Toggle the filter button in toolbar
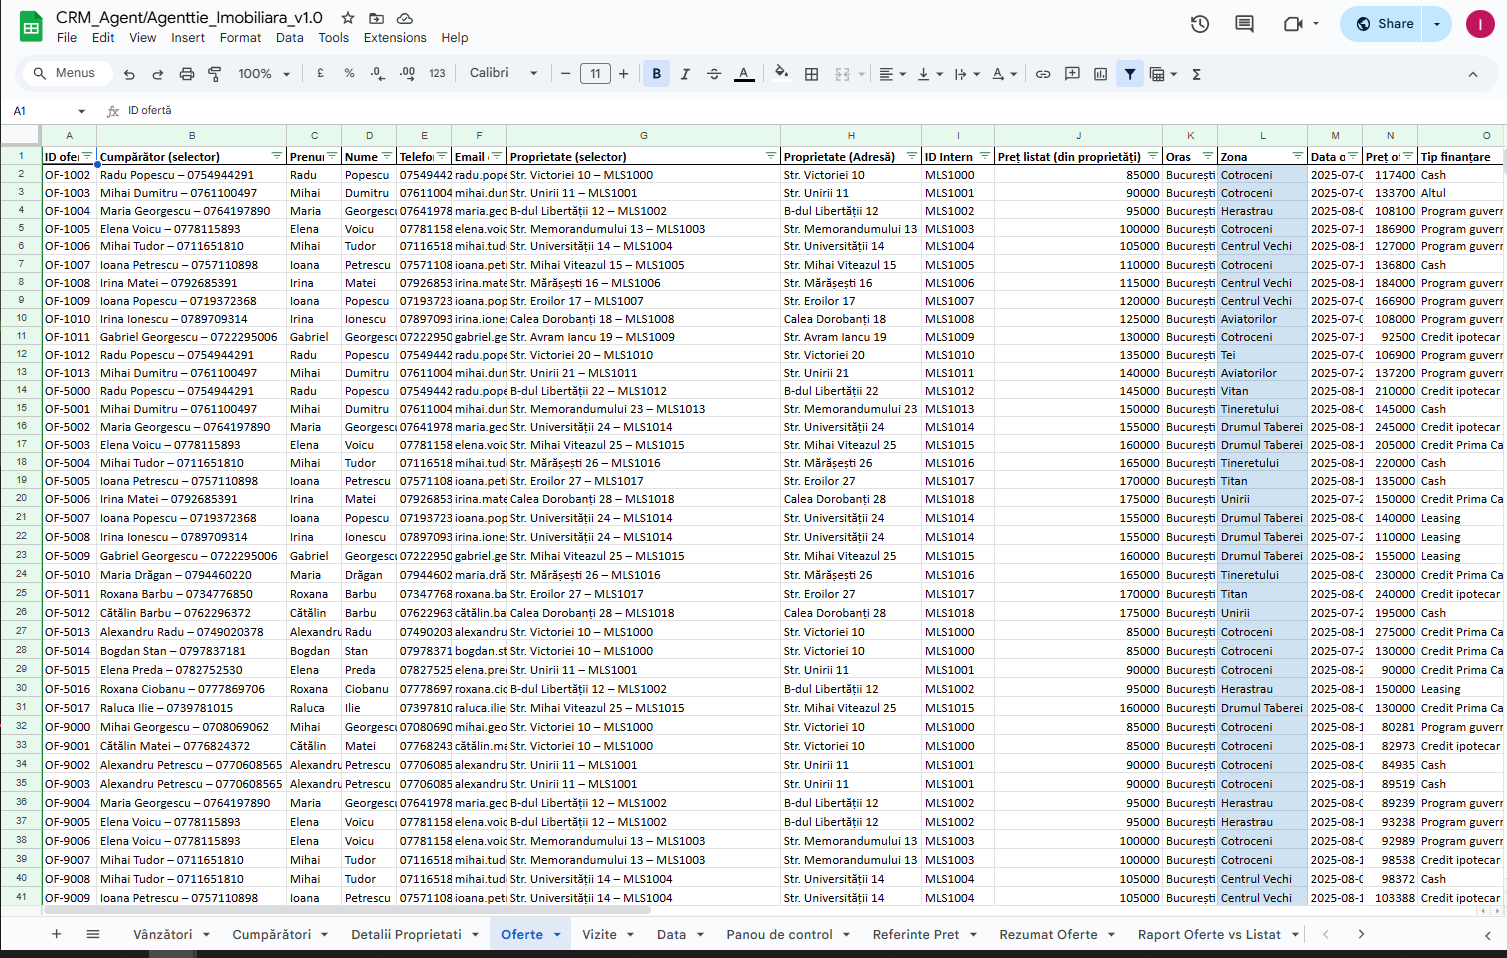Screen dimensions: 1507x958 coord(1129,74)
